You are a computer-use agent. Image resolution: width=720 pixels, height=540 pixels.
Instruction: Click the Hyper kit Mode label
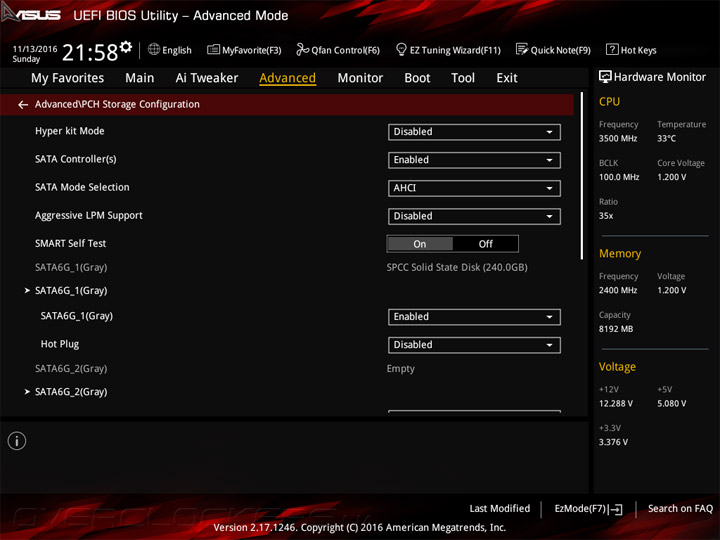(70, 131)
